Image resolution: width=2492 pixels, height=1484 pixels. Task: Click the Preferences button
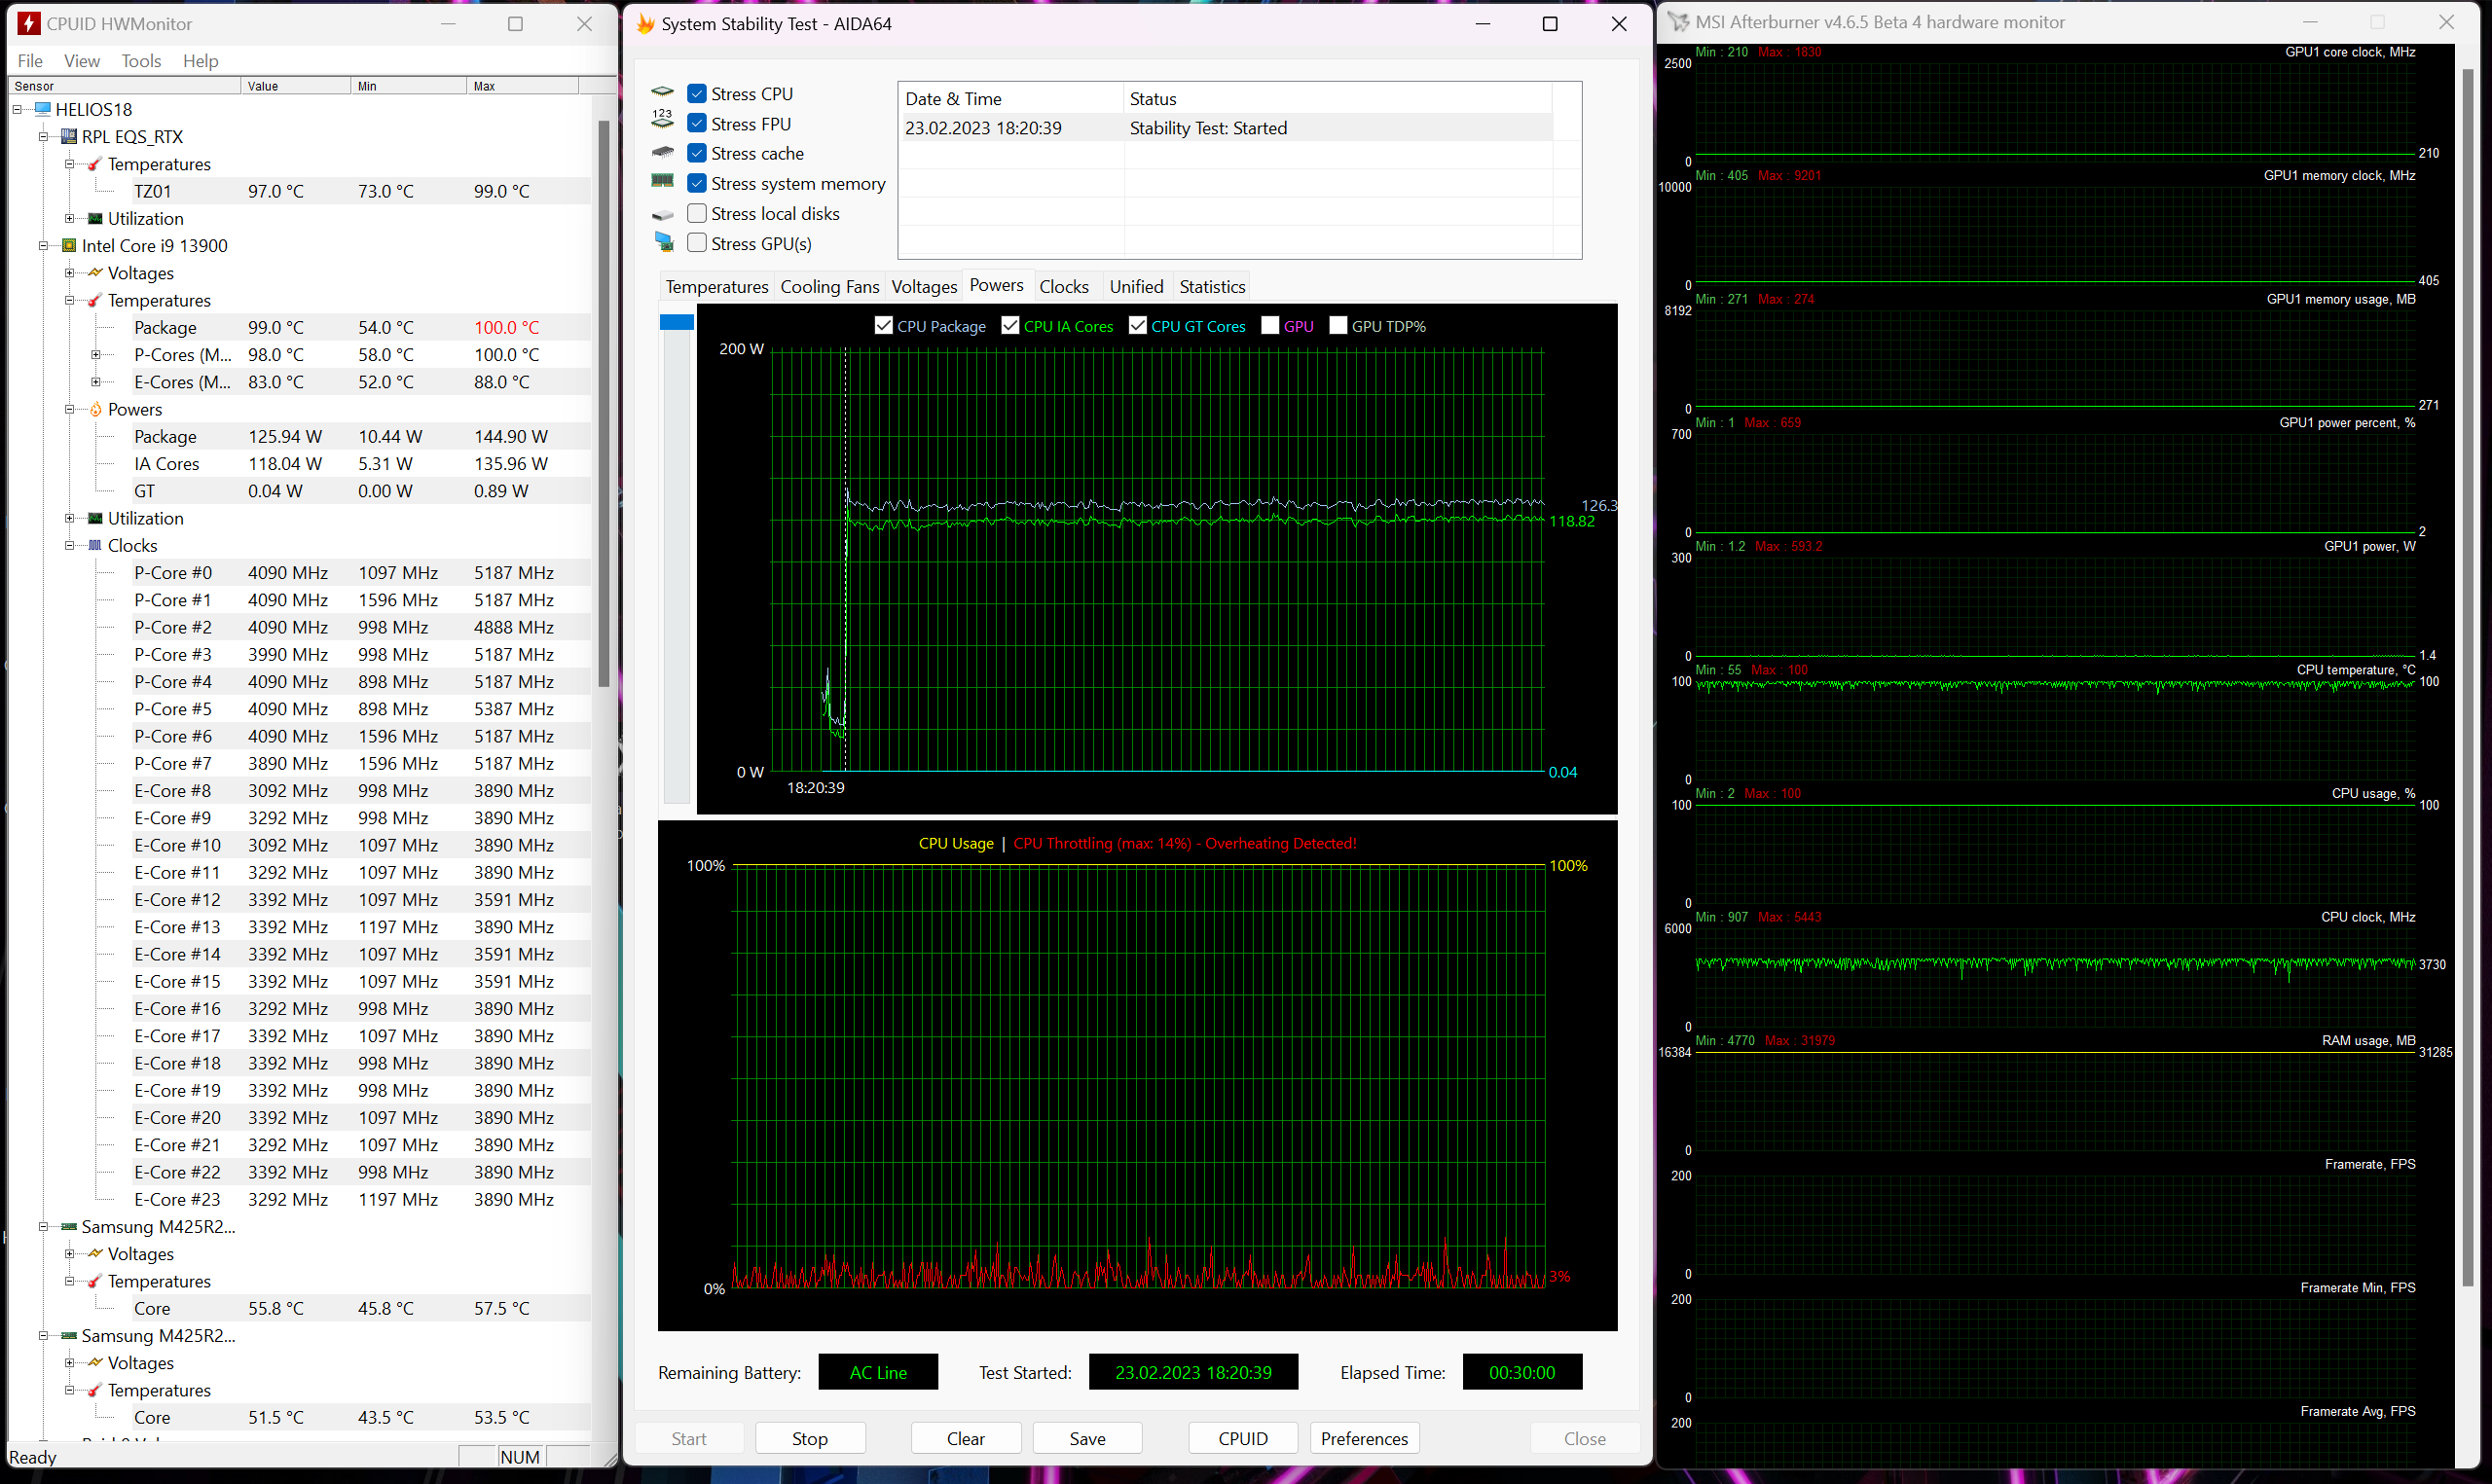[1363, 1438]
